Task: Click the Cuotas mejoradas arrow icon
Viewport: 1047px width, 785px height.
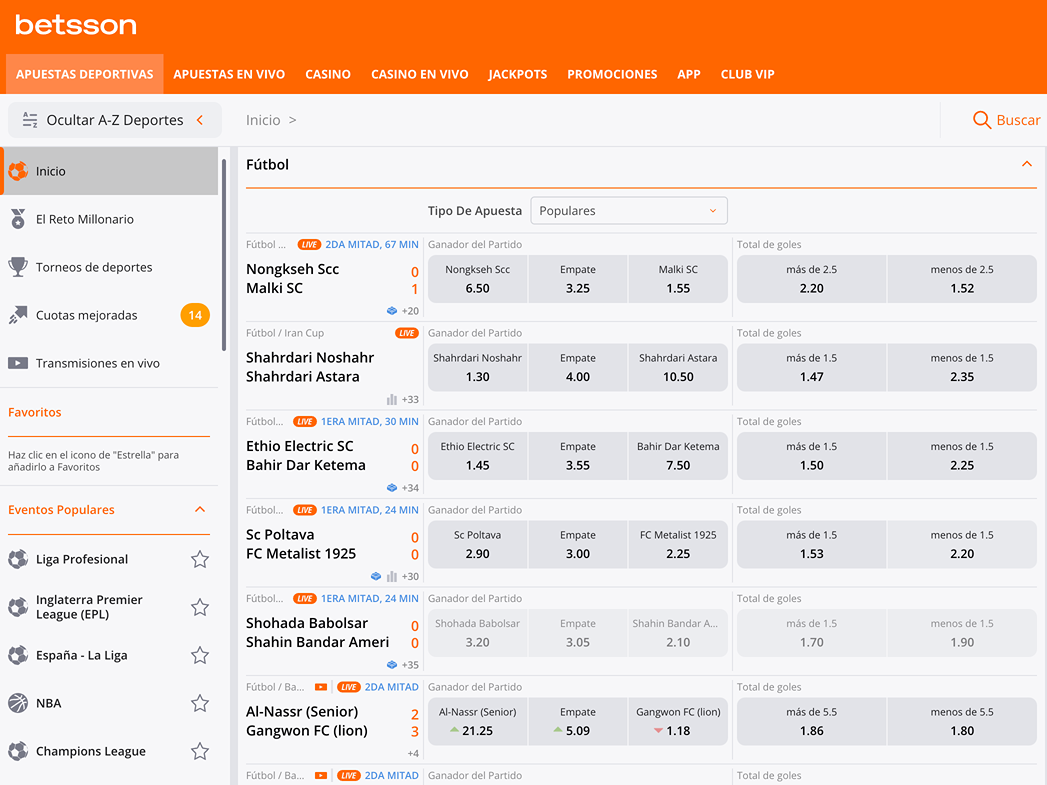Action: tap(18, 315)
